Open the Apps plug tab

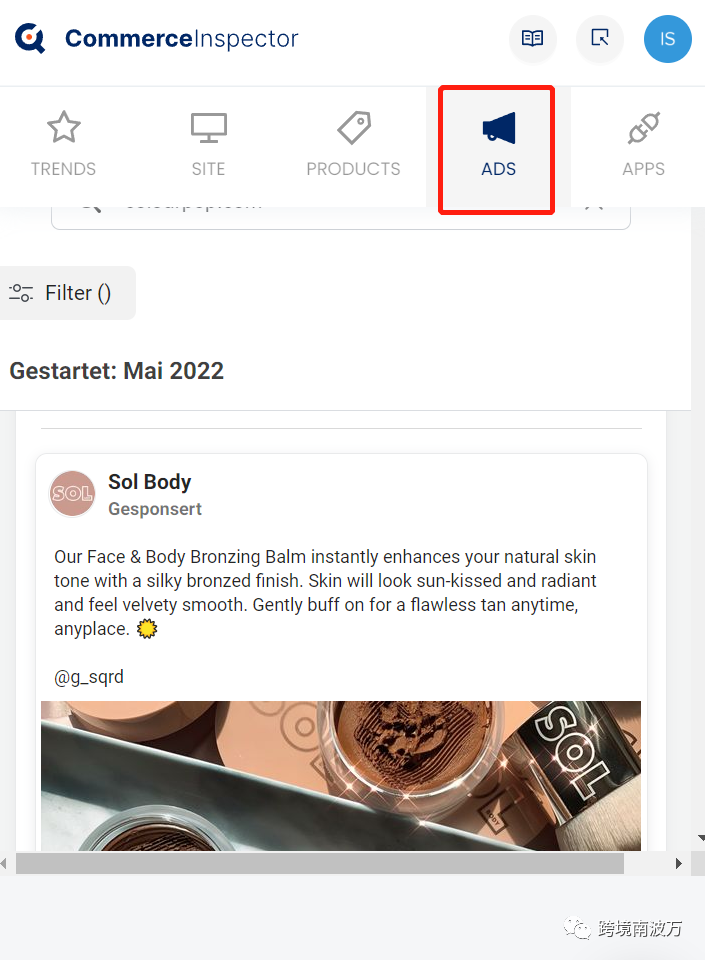coord(643,146)
